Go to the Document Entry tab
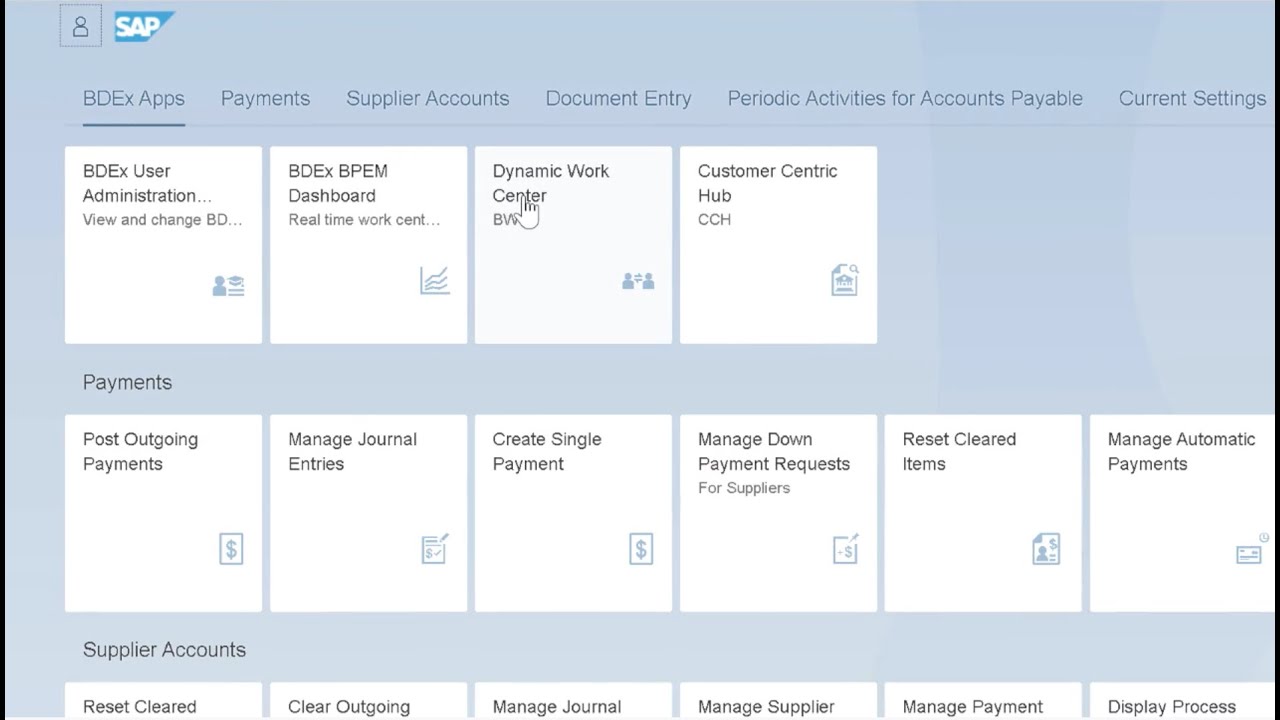 tap(618, 98)
